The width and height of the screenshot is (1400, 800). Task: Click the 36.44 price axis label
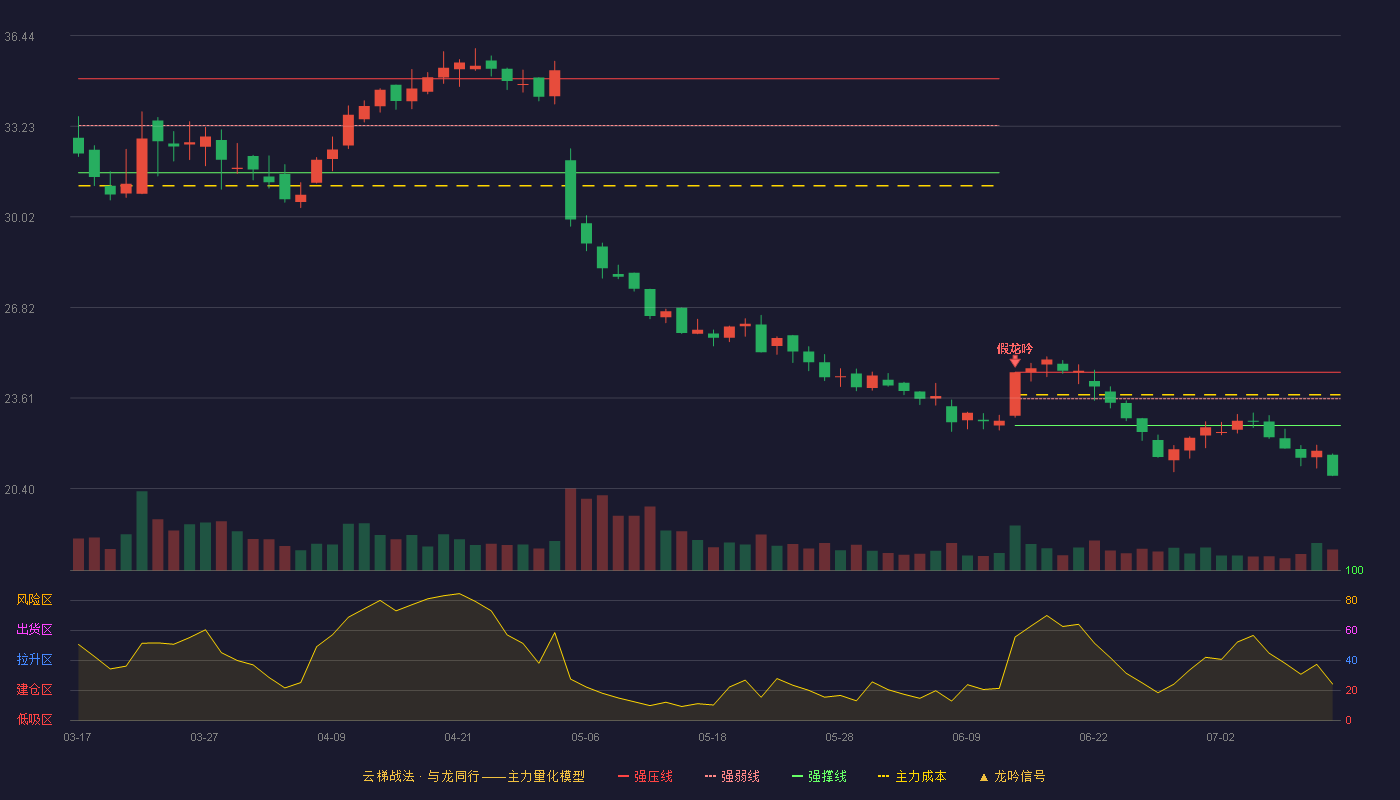click(x=20, y=37)
